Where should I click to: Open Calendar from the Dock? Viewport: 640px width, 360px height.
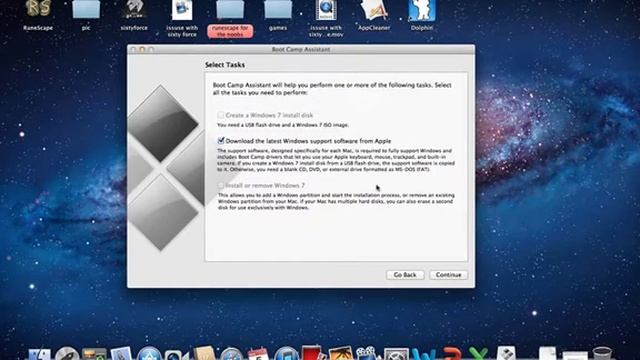pyautogui.click(x=258, y=354)
